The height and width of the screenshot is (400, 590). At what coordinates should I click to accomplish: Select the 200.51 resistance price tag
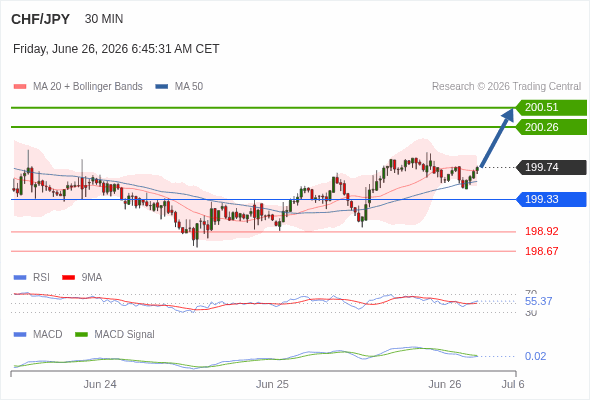pyautogui.click(x=551, y=108)
